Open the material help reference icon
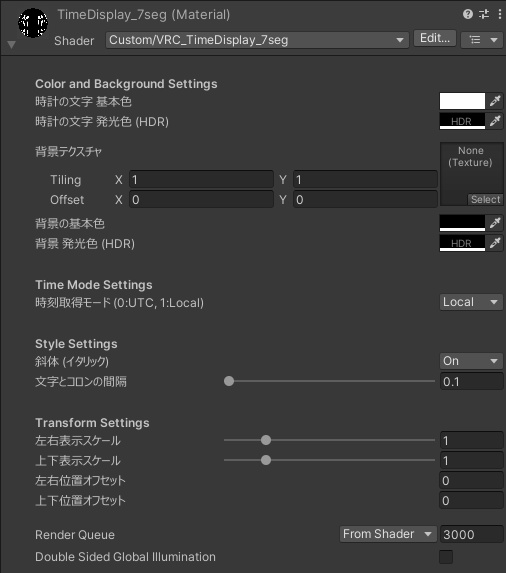The width and height of the screenshot is (506, 573). [468, 14]
